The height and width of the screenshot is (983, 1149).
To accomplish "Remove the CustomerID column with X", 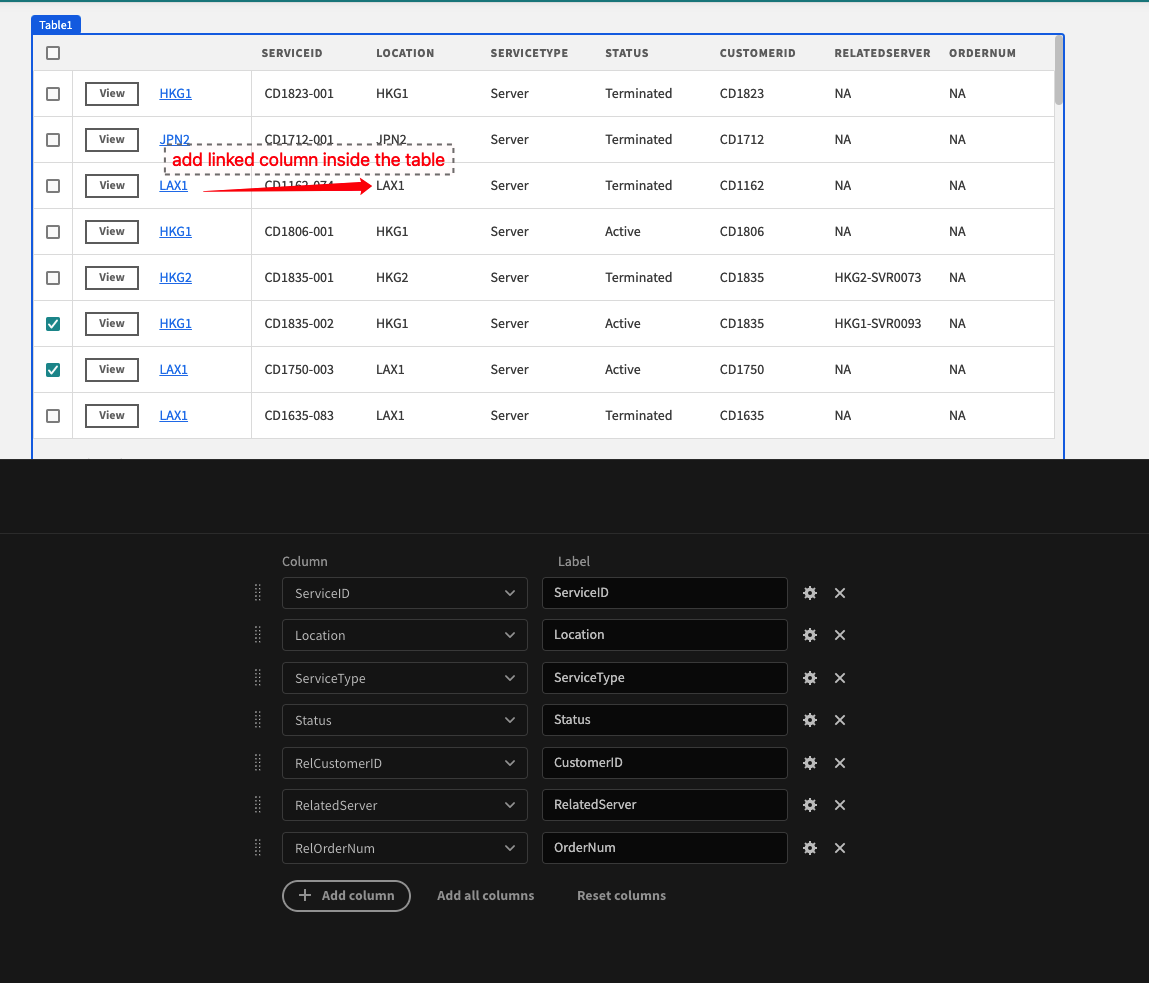I will (840, 763).
